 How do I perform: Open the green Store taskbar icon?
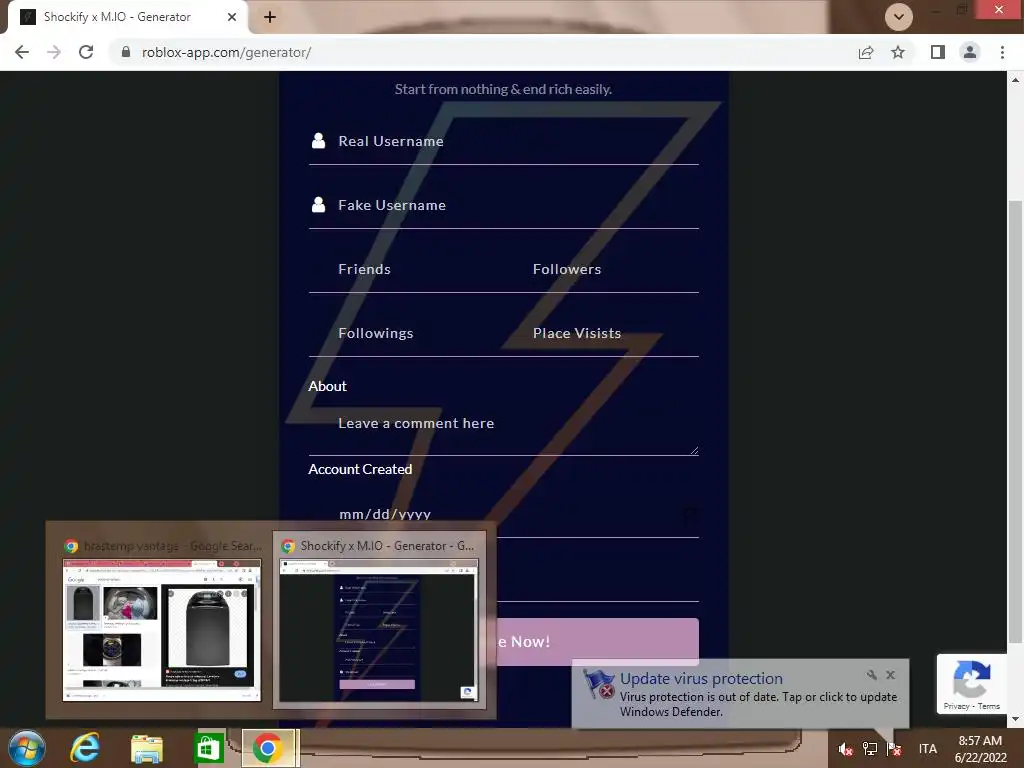click(x=209, y=748)
